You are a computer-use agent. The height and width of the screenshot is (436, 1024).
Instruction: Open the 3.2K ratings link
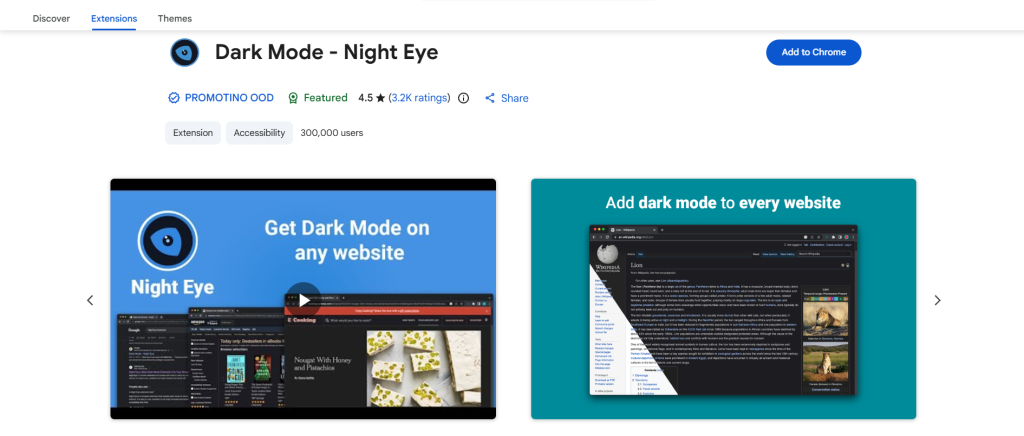pyautogui.click(x=419, y=98)
